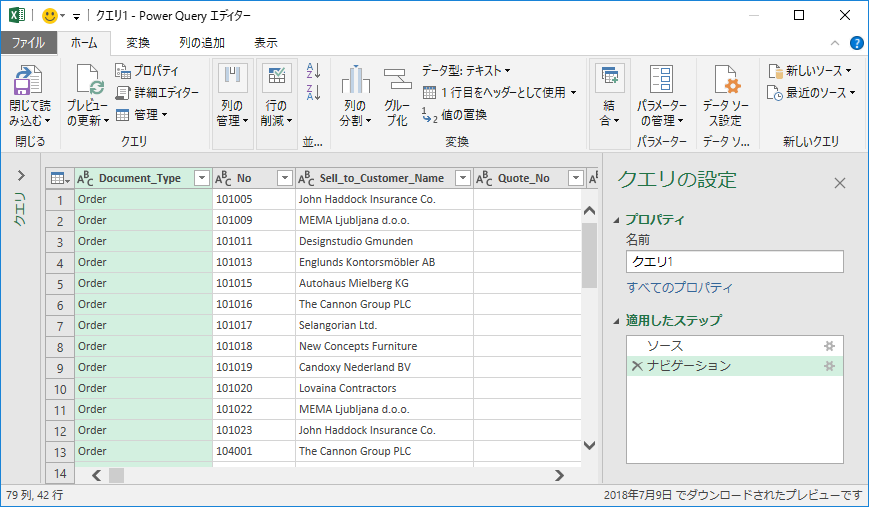The height and width of the screenshot is (507, 869).
Task: Switch to the View (表示) tab
Action: 265,43
